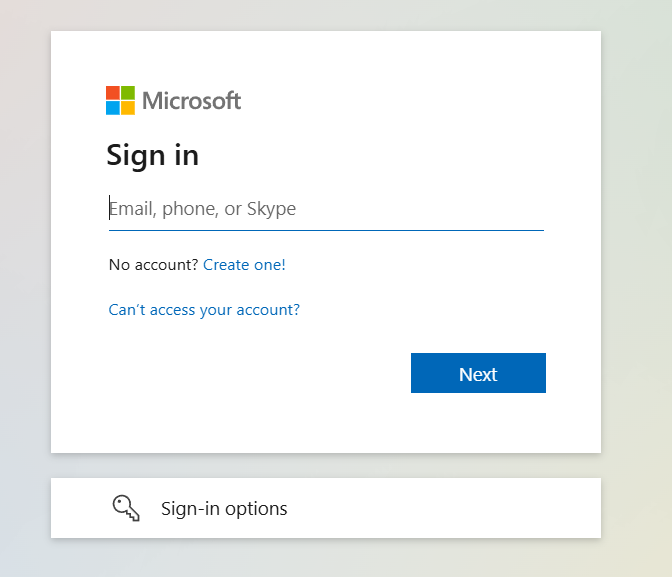This screenshot has width=672, height=577.
Task: Follow the "Can't access your account?" link
Action: click(204, 310)
